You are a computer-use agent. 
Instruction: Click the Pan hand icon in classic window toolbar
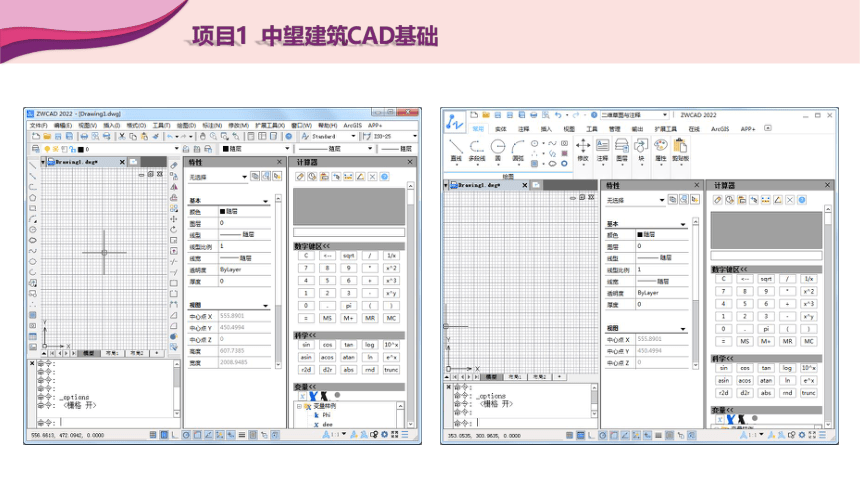click(202, 136)
